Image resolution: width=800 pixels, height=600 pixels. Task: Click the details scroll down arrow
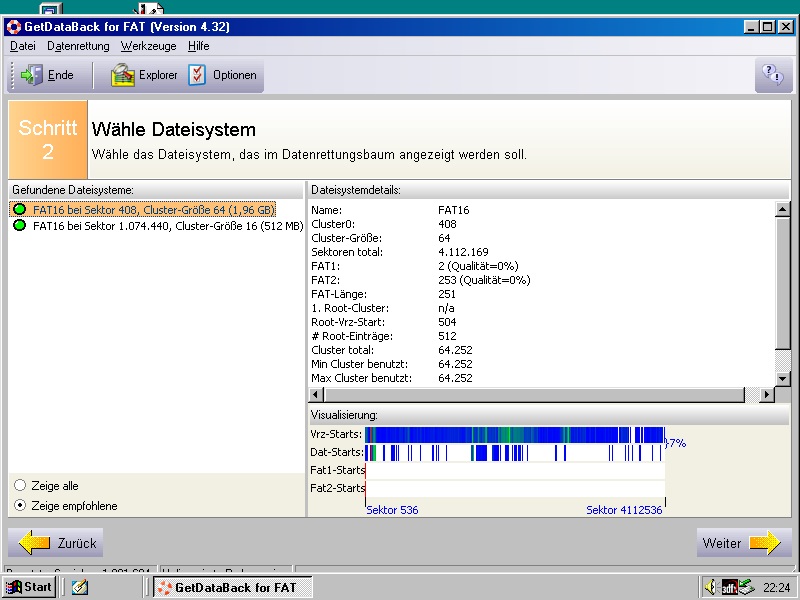pyautogui.click(x=783, y=378)
